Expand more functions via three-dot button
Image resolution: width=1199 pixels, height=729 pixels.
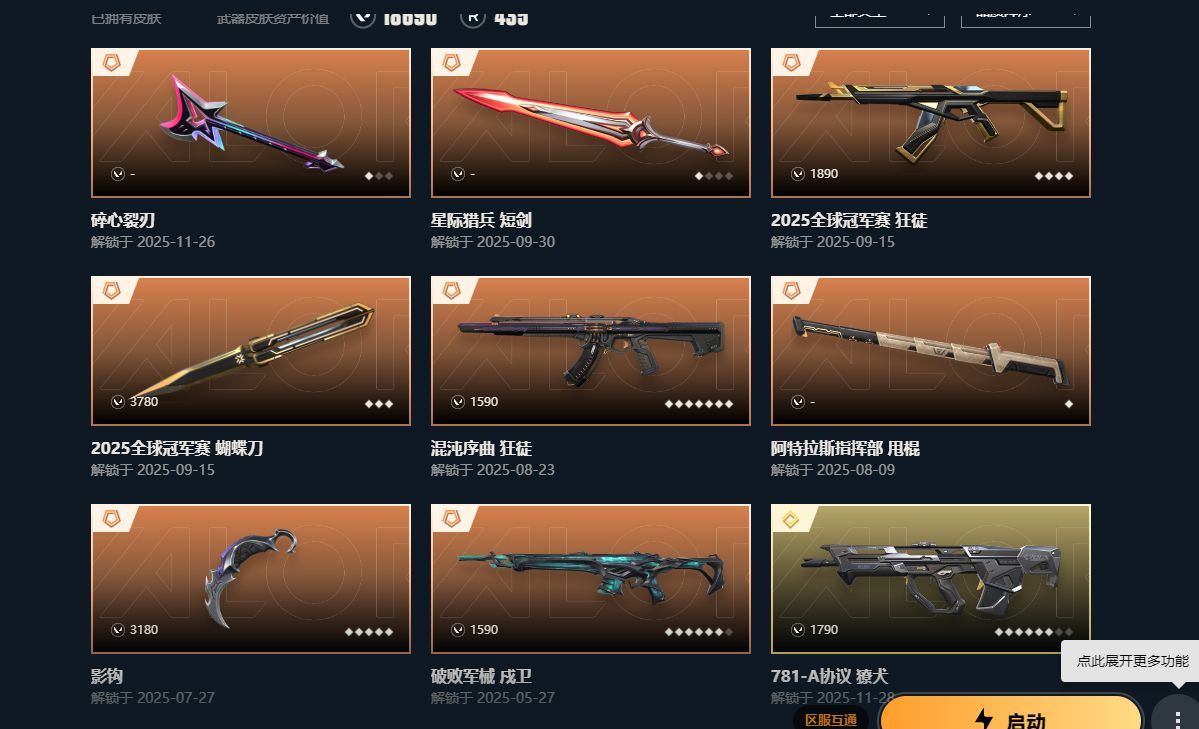(x=1177, y=716)
